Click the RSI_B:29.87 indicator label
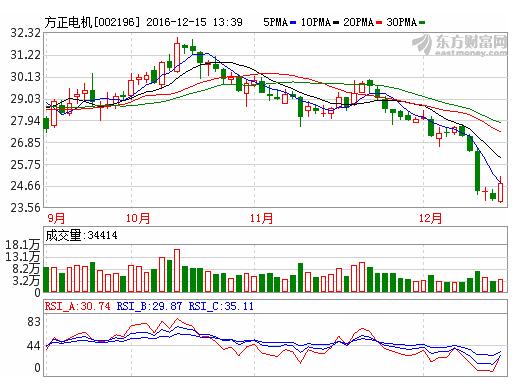Image resolution: width=530 pixels, height=390 pixels. [x=149, y=306]
